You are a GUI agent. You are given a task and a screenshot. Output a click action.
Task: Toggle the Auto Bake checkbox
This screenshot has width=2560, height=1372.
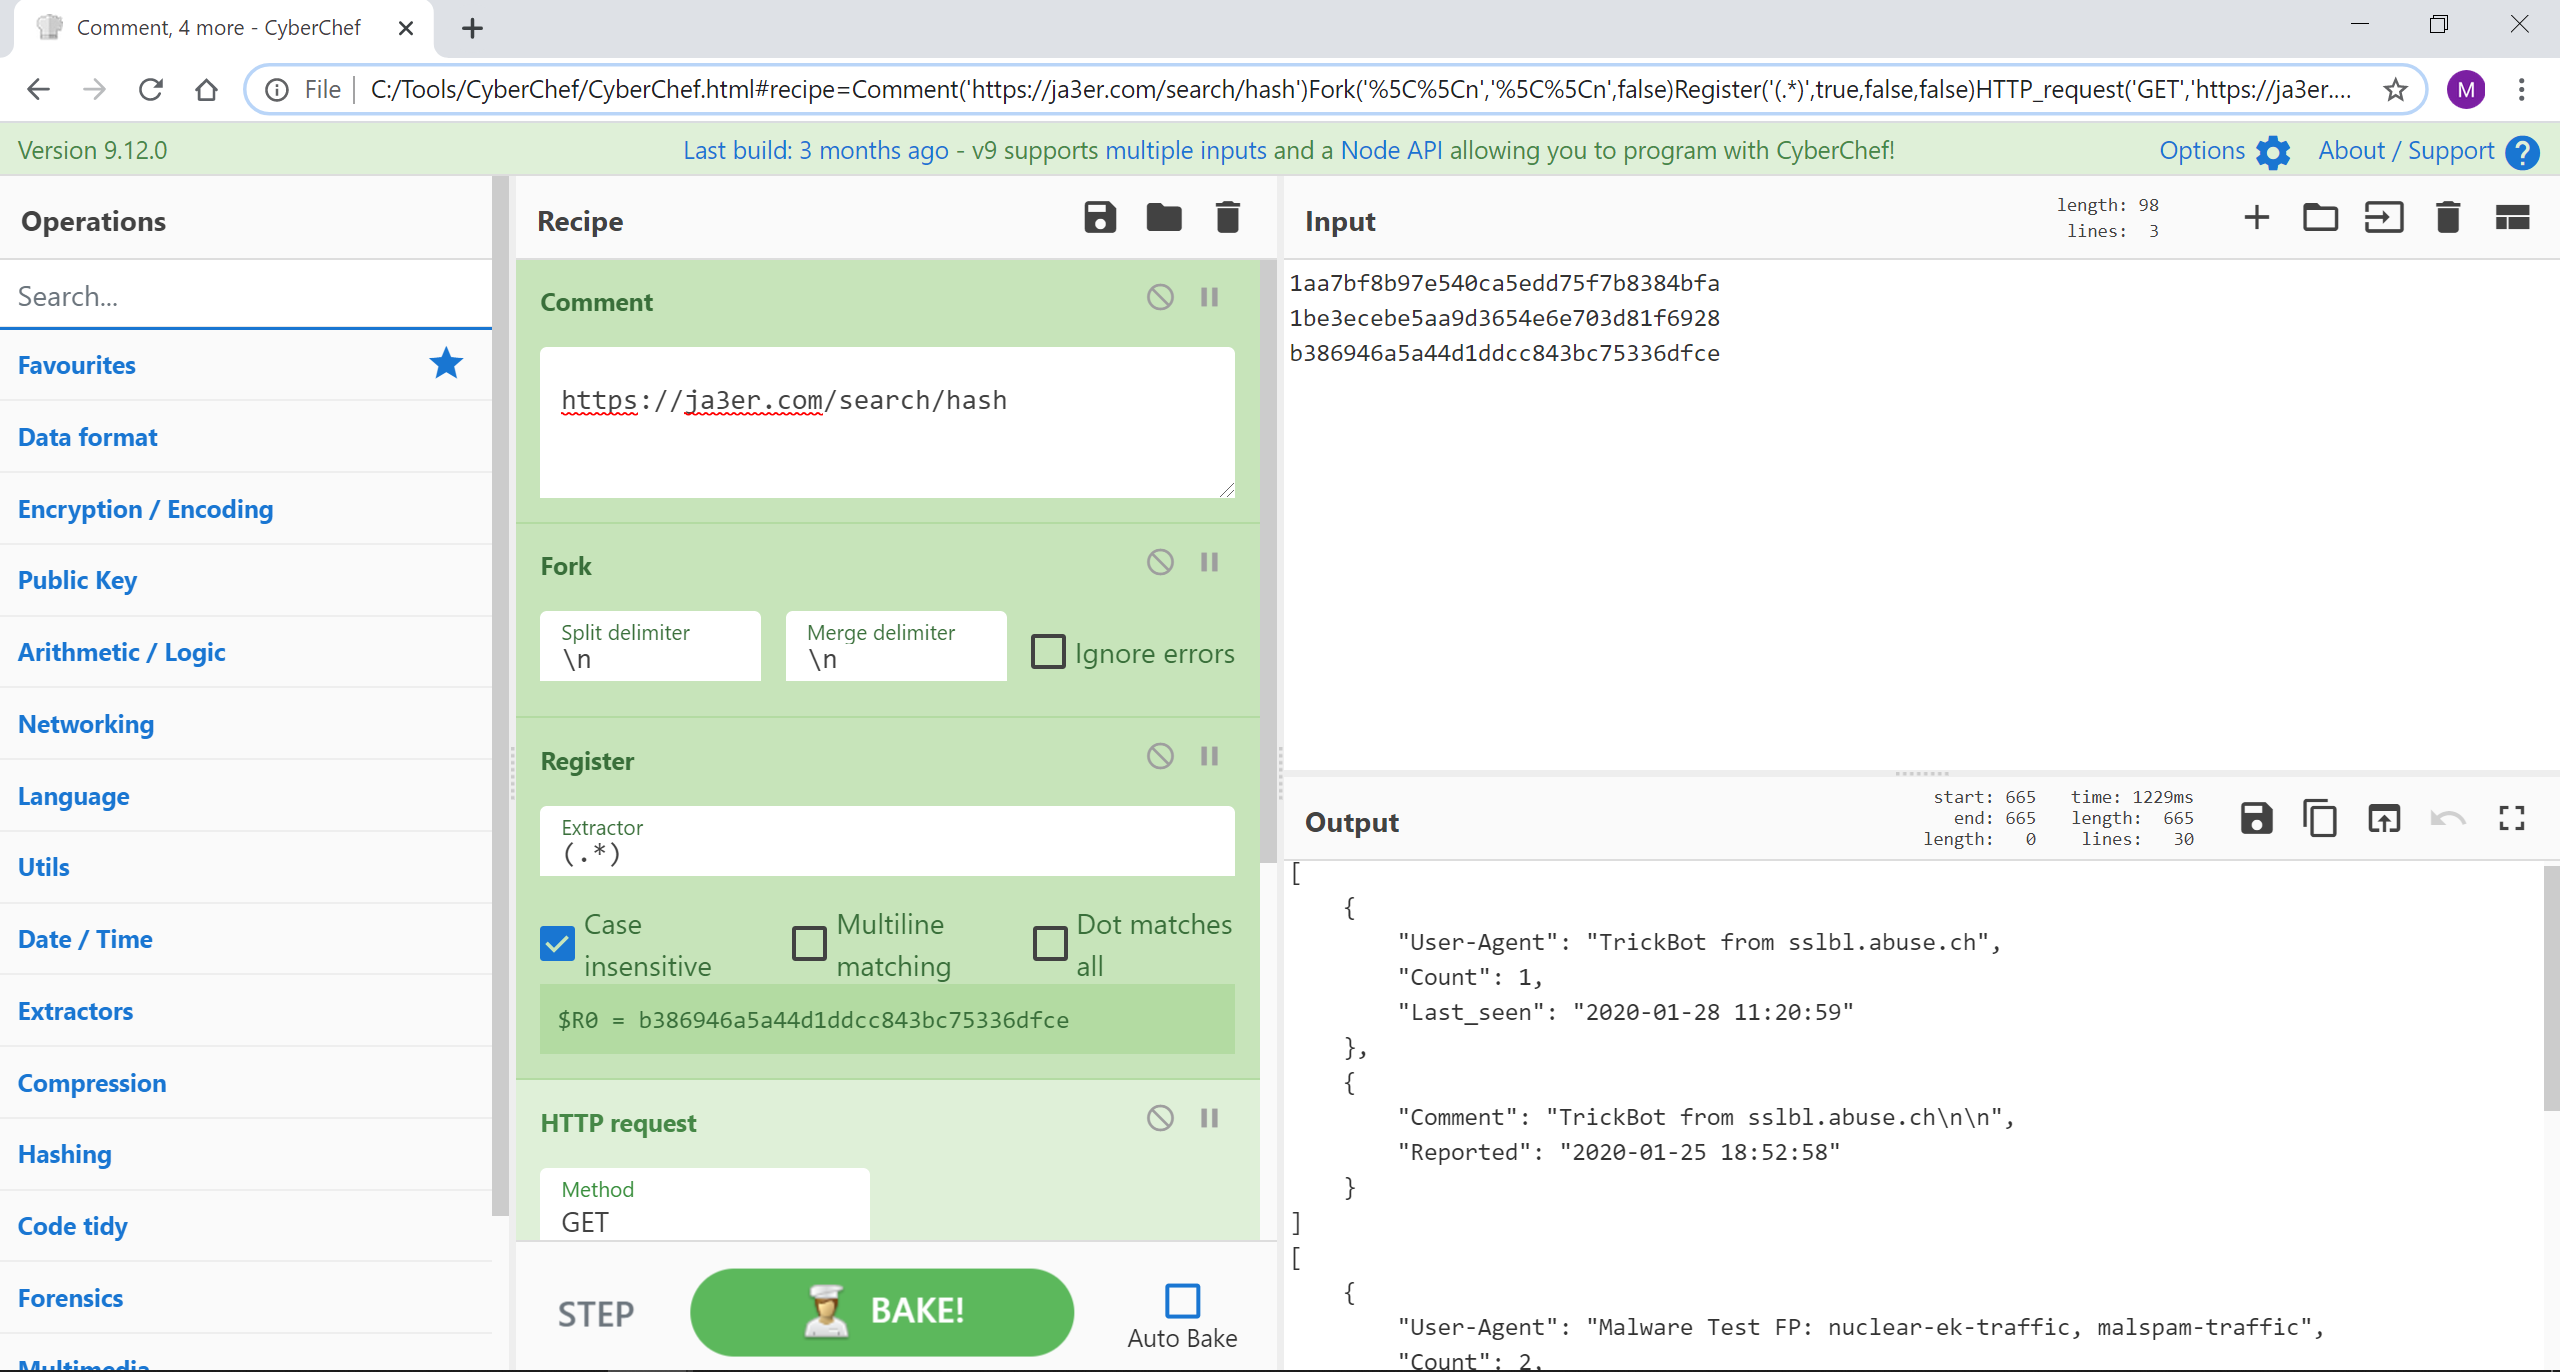(x=1182, y=1301)
